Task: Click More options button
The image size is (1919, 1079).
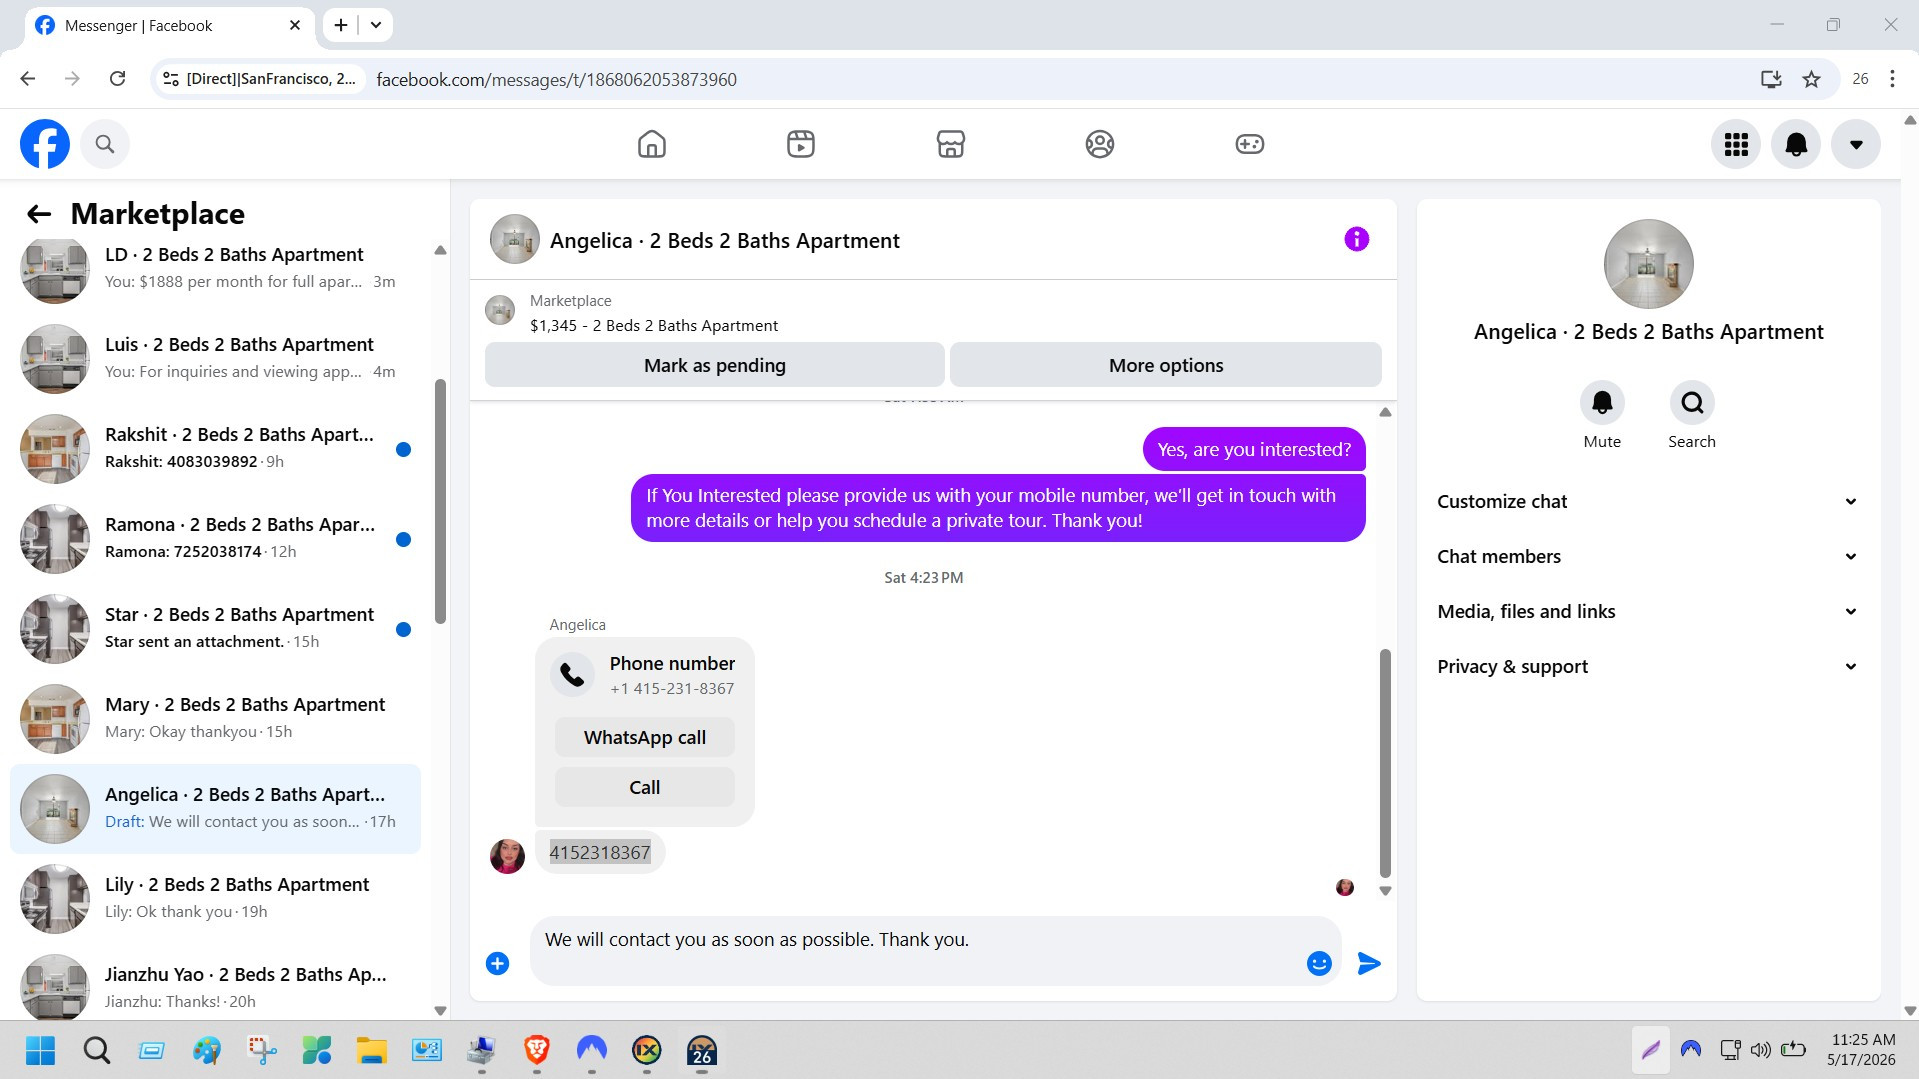Action: pos(1166,365)
